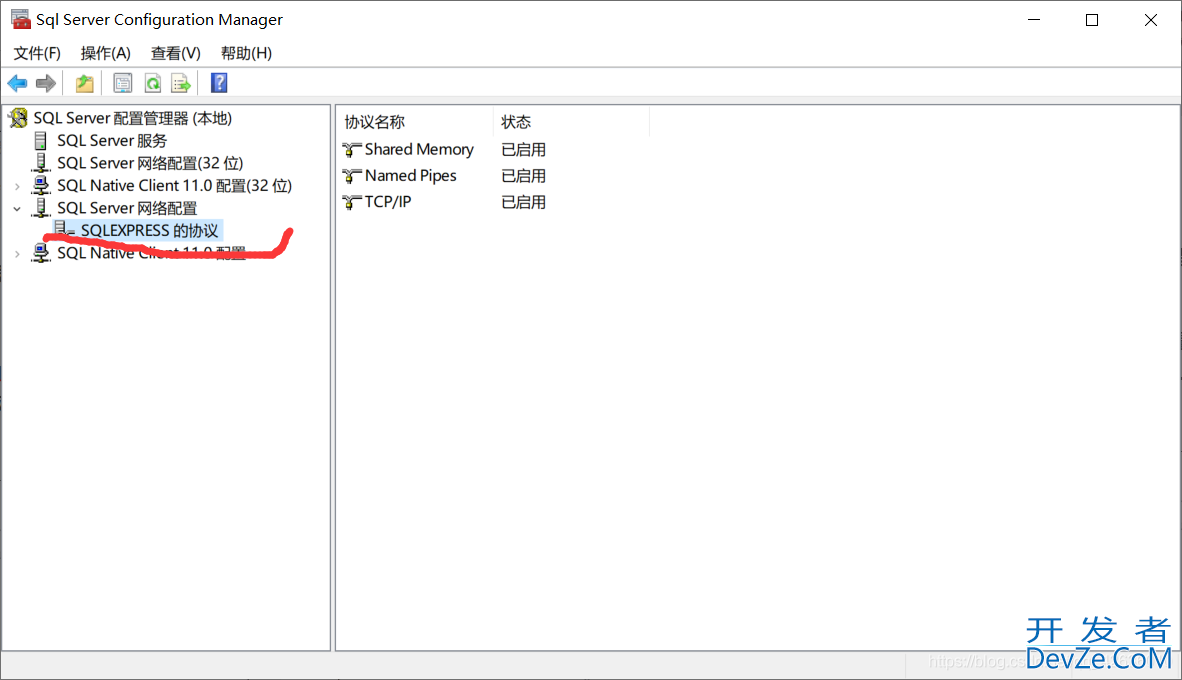Open the Help question mark icon
The width and height of the screenshot is (1182, 680).
[x=219, y=83]
